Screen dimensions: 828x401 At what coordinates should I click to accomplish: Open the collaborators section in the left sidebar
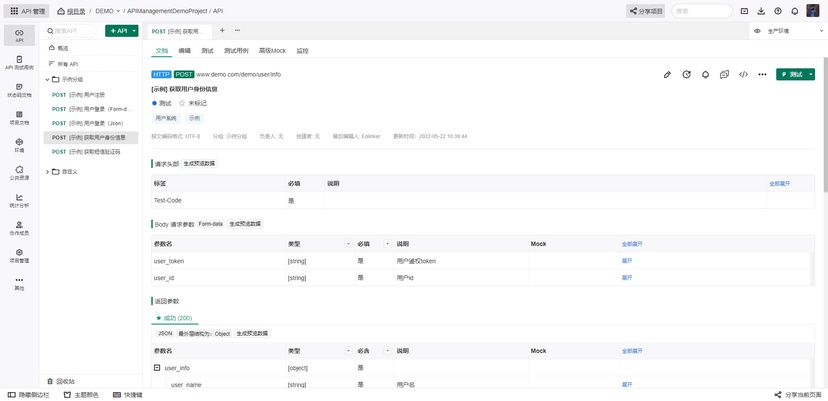[x=20, y=228]
